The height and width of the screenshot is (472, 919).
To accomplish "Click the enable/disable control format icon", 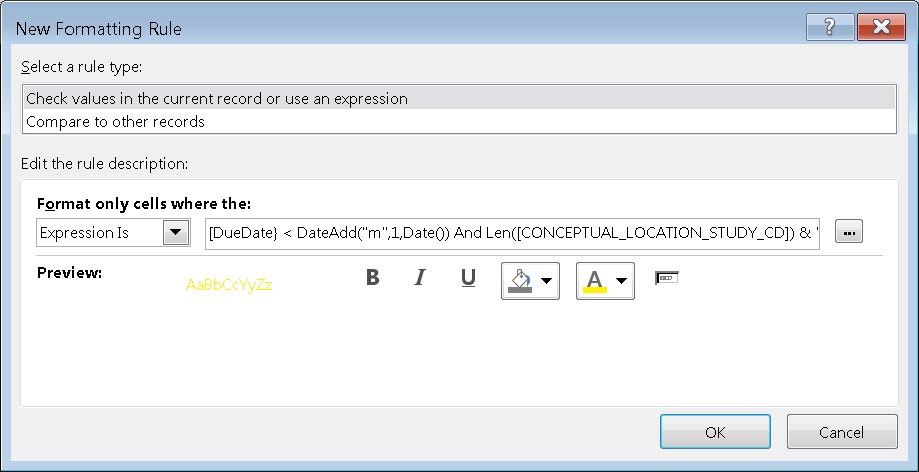I will [666, 278].
